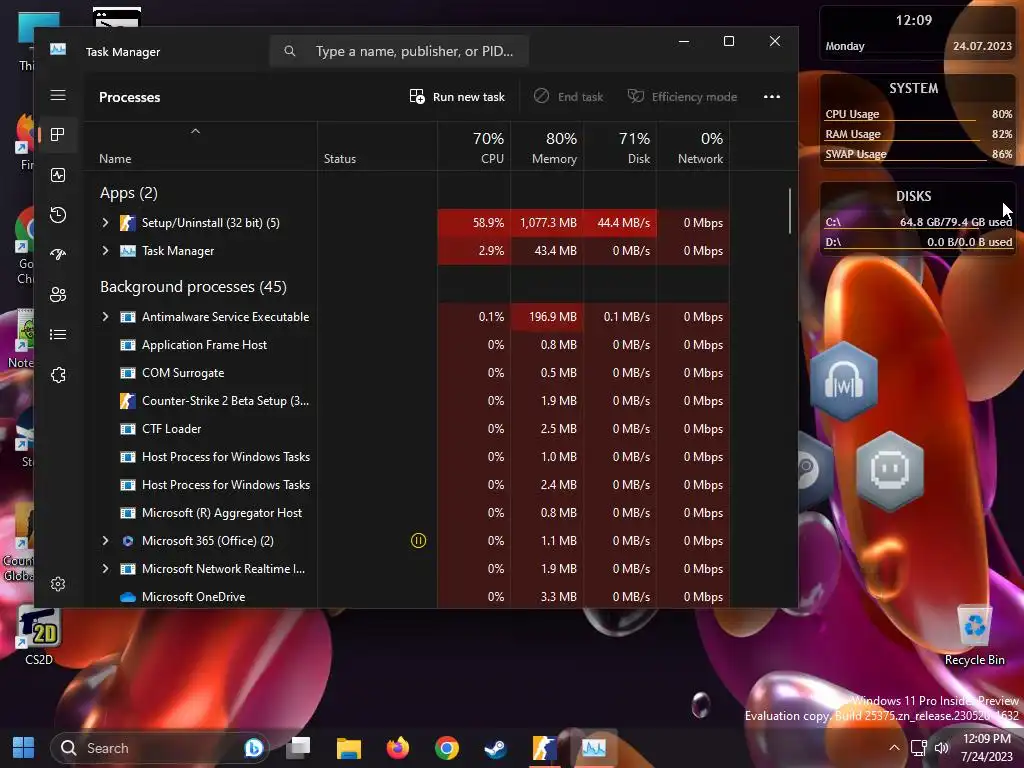Open network icon in system tray
This screenshot has width=1024, height=768.
click(919, 748)
